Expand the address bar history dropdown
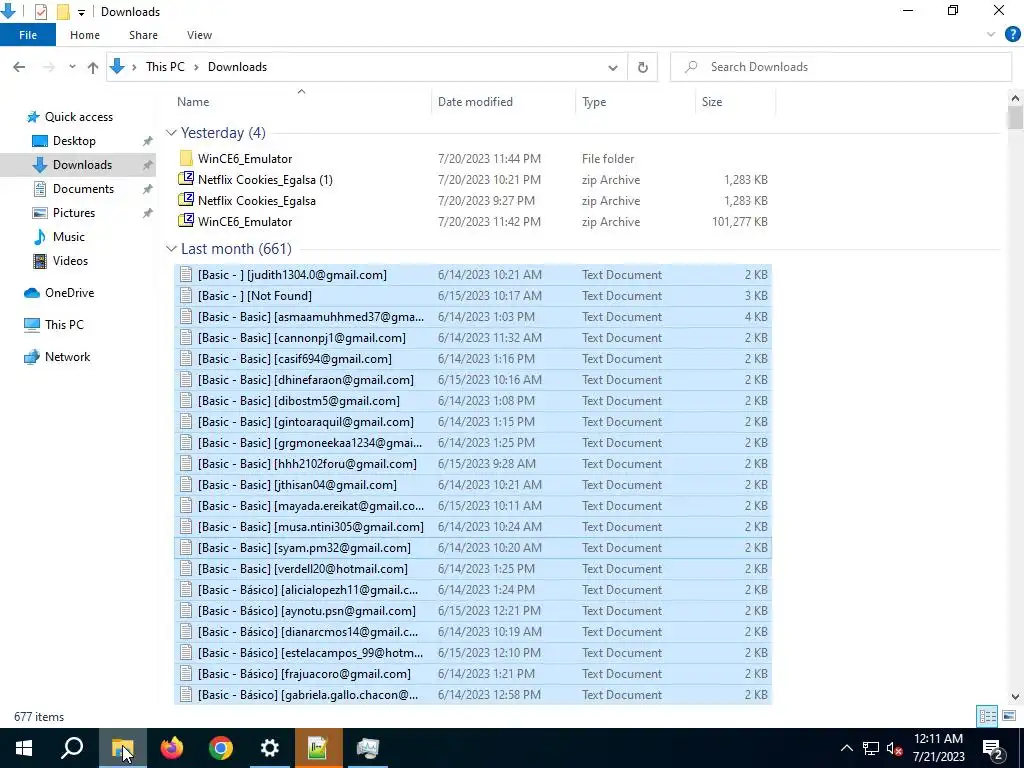 (x=613, y=67)
